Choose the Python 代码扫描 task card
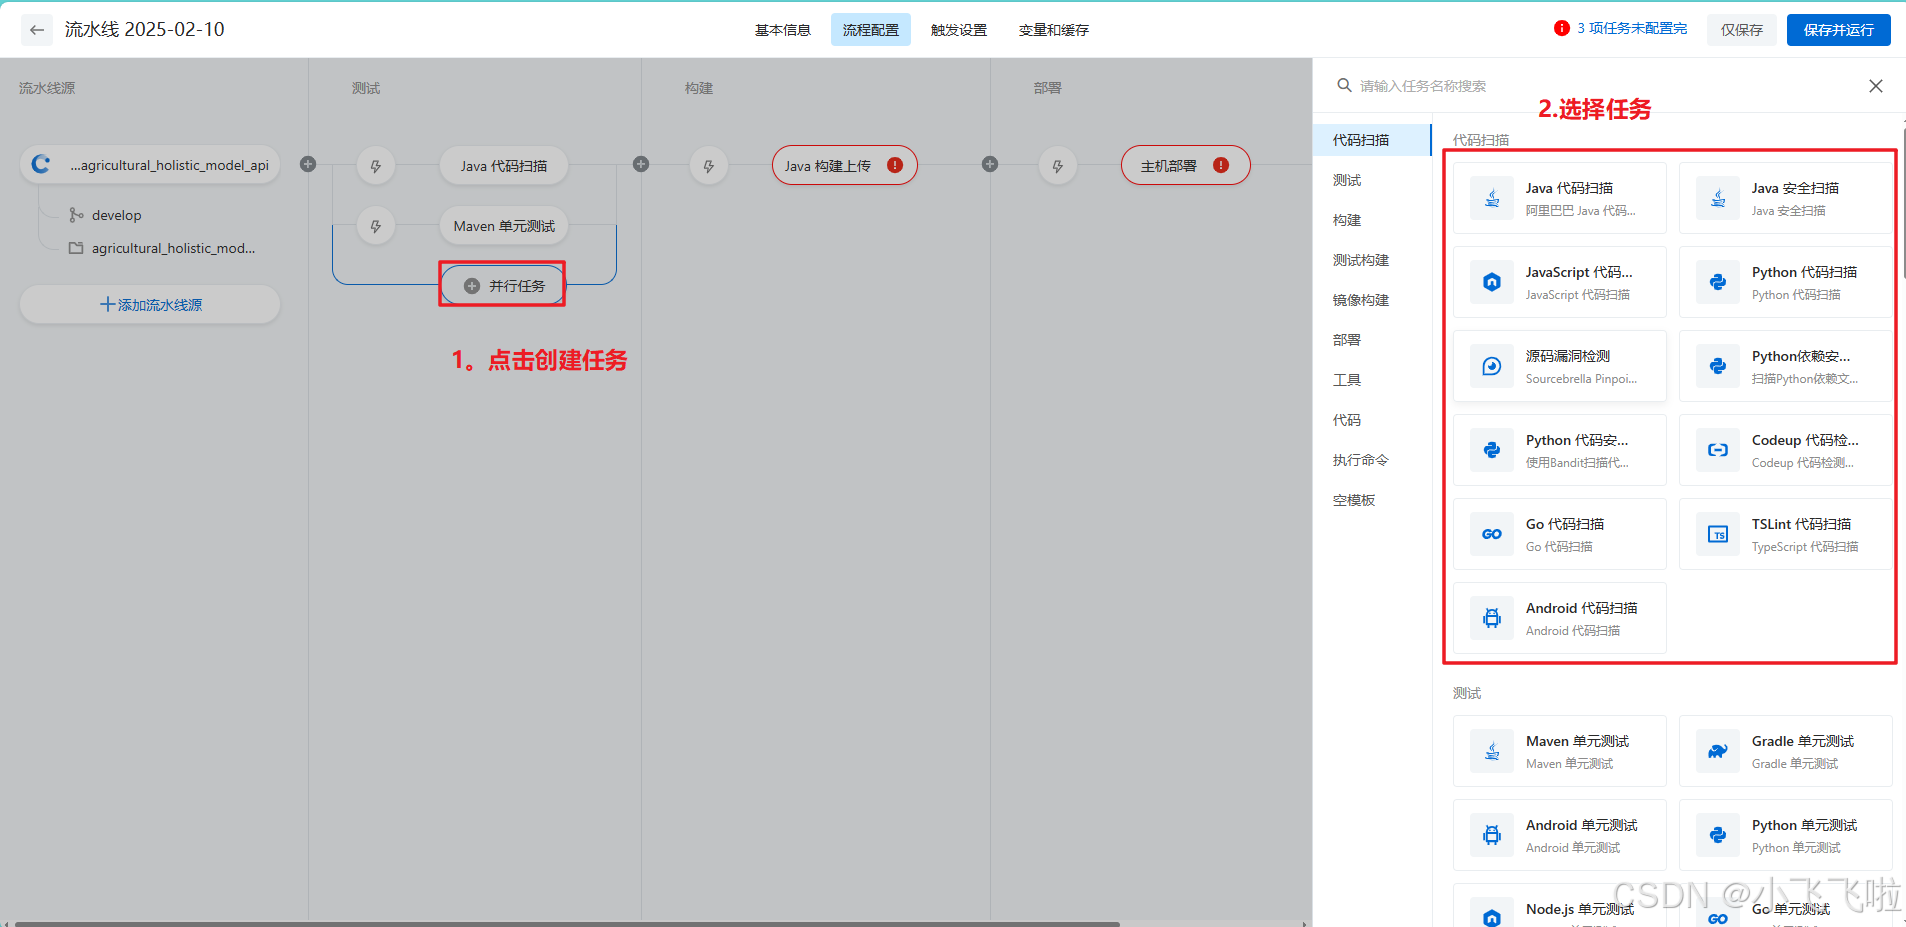The height and width of the screenshot is (927, 1906). (1786, 282)
